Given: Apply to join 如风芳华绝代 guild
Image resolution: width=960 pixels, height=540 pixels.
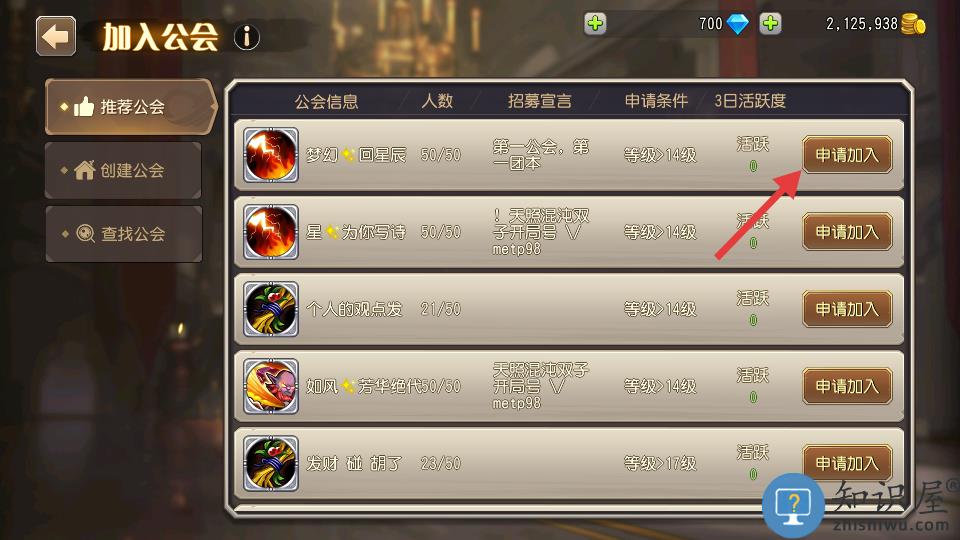Looking at the screenshot, I should click(x=847, y=386).
